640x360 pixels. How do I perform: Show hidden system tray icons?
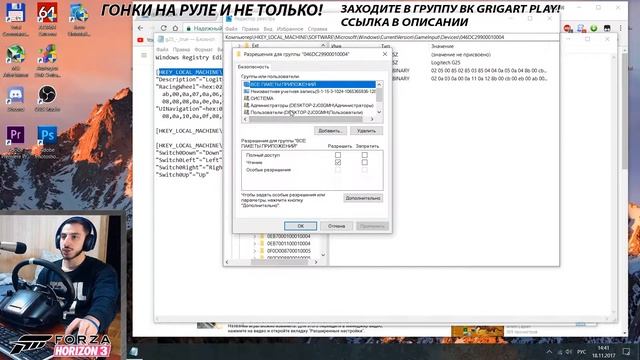point(549,351)
